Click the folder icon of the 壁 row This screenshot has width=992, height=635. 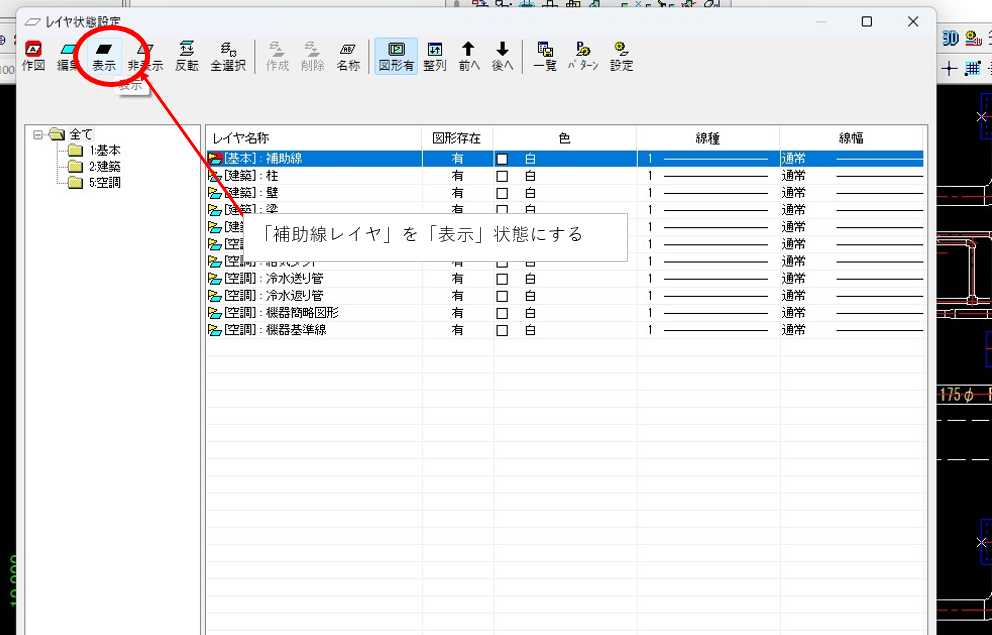(215, 193)
